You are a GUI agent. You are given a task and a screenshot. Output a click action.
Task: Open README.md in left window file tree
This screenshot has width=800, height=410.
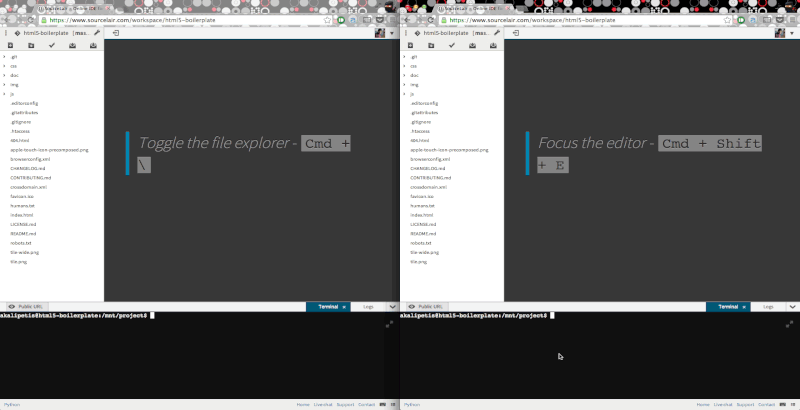pyautogui.click(x=23, y=234)
